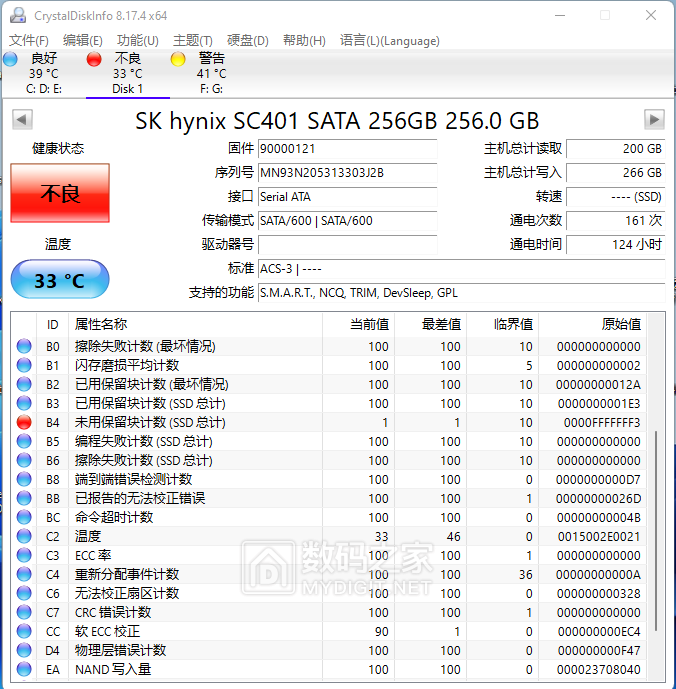
Task: Click the standard field ACS-3 | ----
Action: tap(462, 268)
